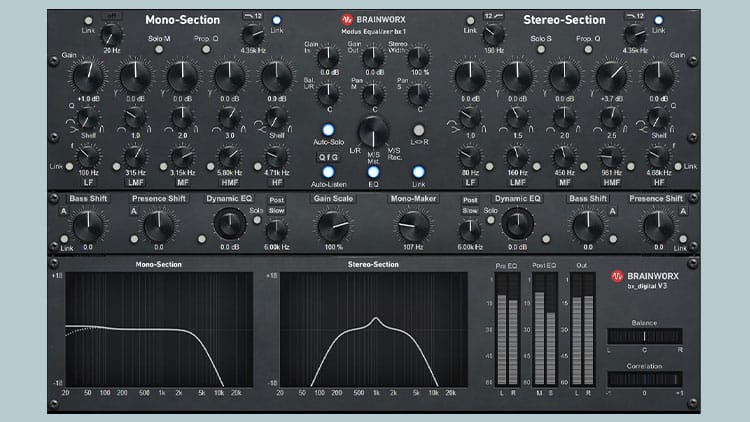
Task: Click the Gain Out knob
Action: pyautogui.click(x=373, y=57)
